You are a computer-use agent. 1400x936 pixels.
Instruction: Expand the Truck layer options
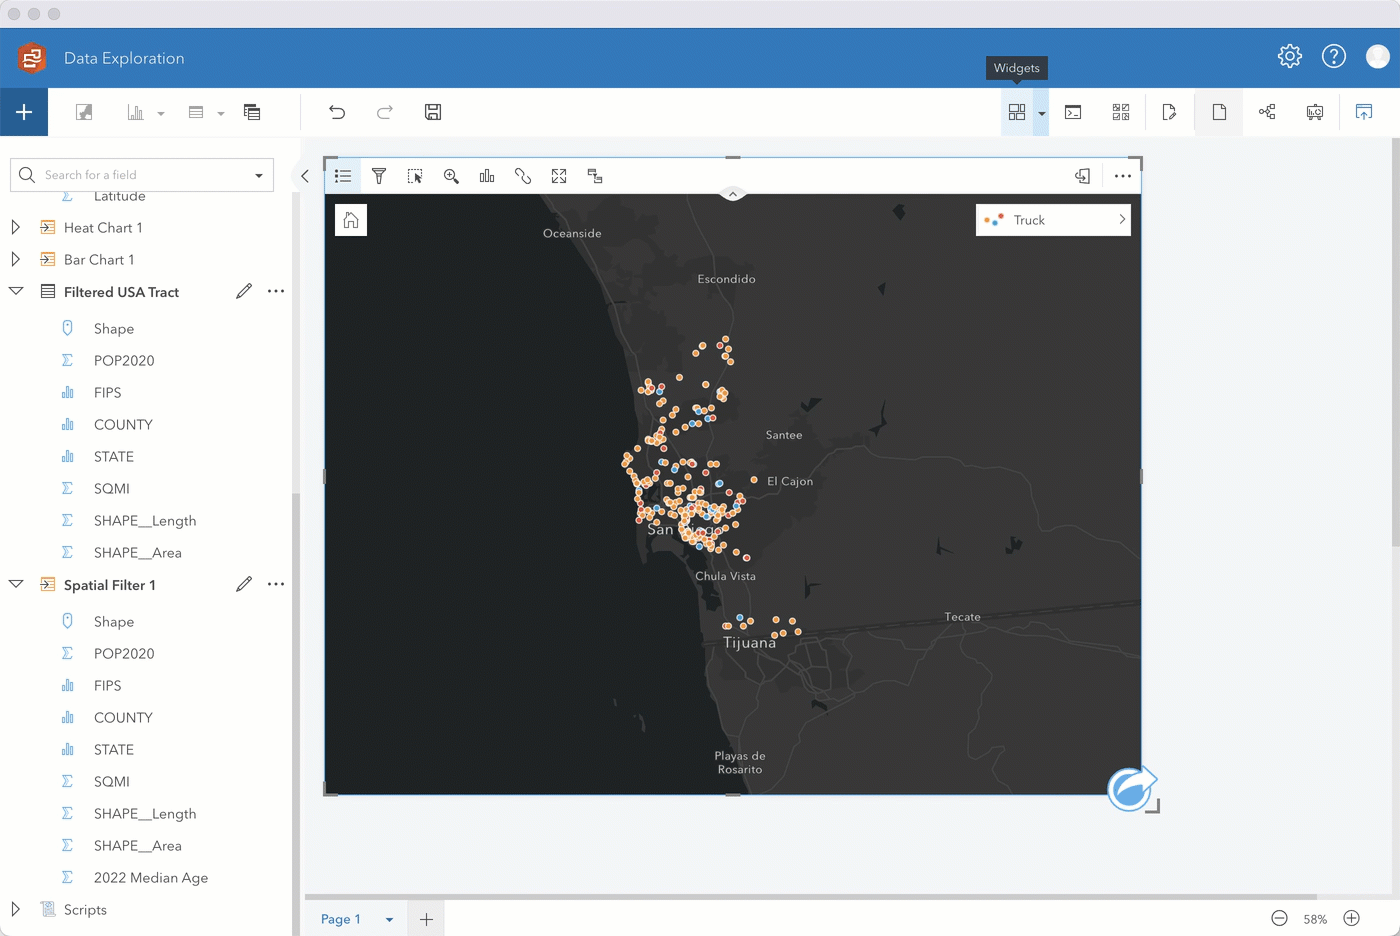1122,220
